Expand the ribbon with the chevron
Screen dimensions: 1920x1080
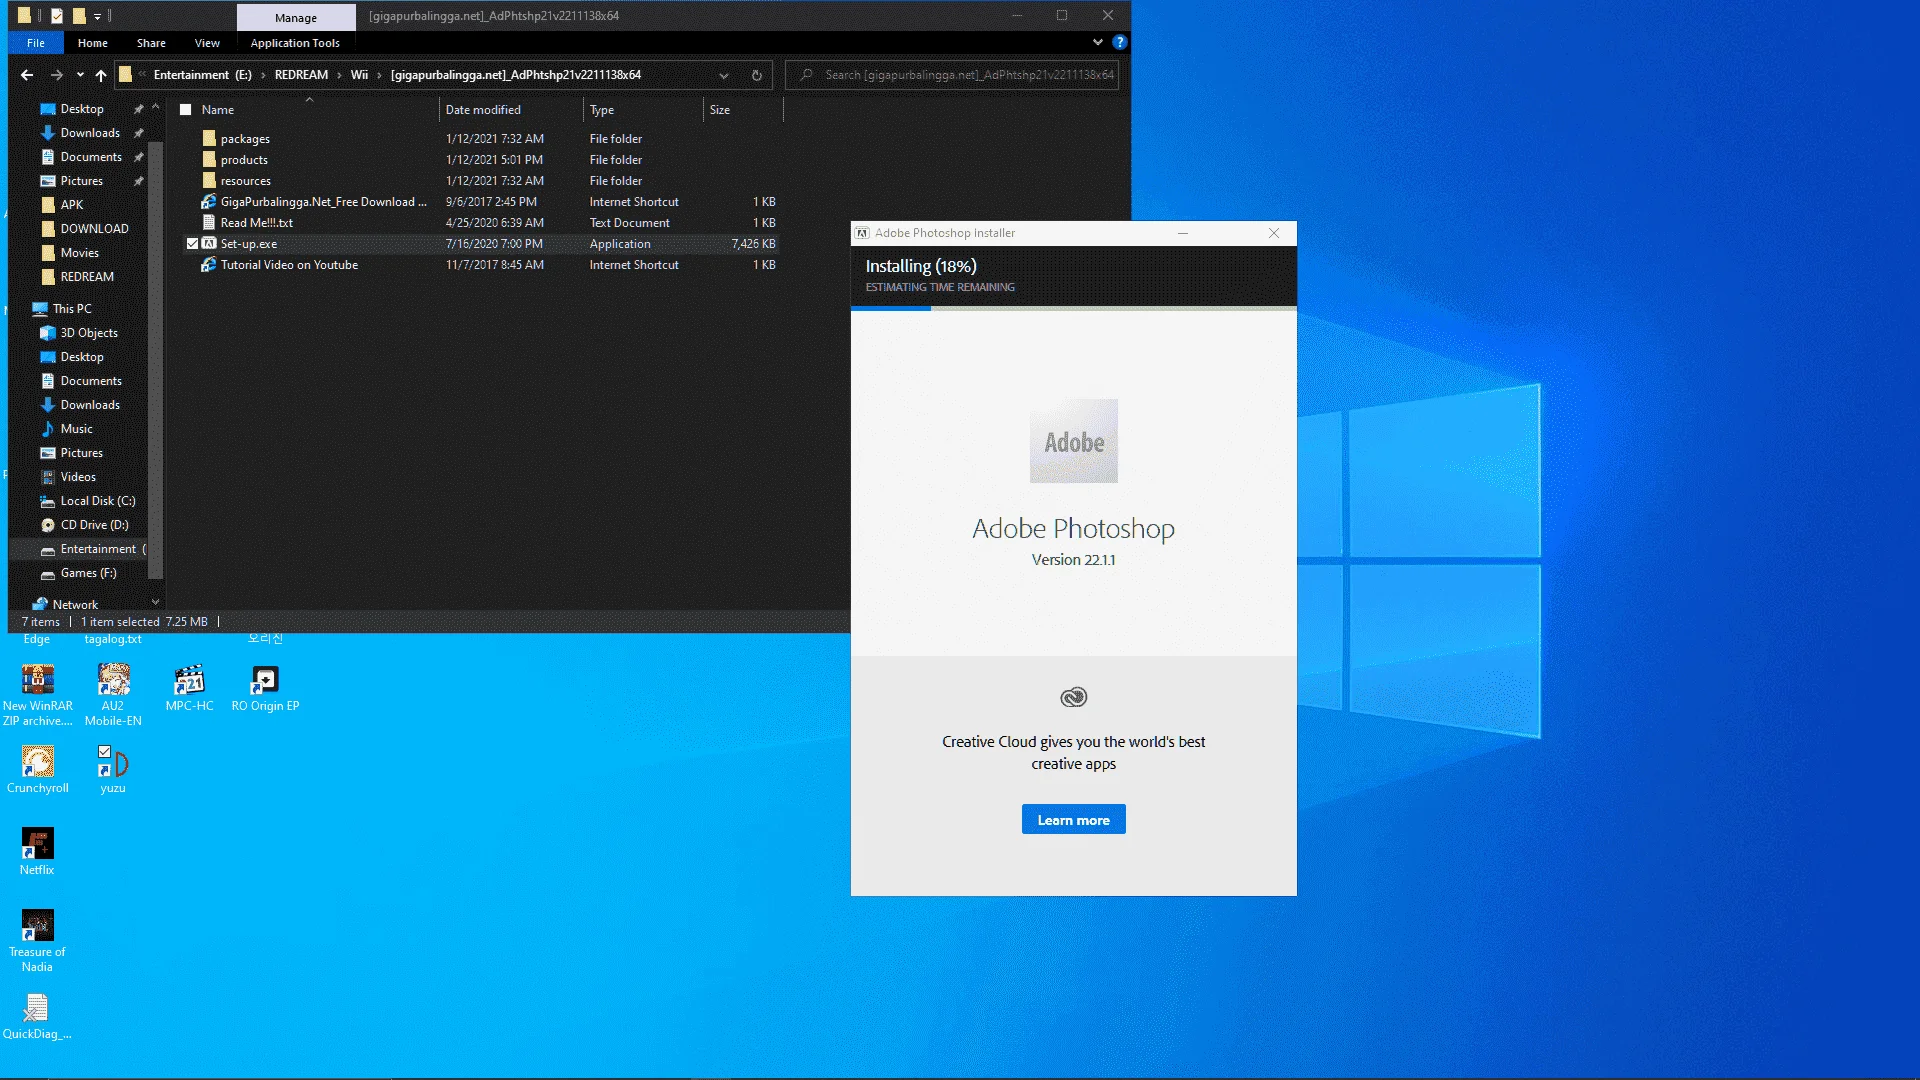[x=1098, y=42]
